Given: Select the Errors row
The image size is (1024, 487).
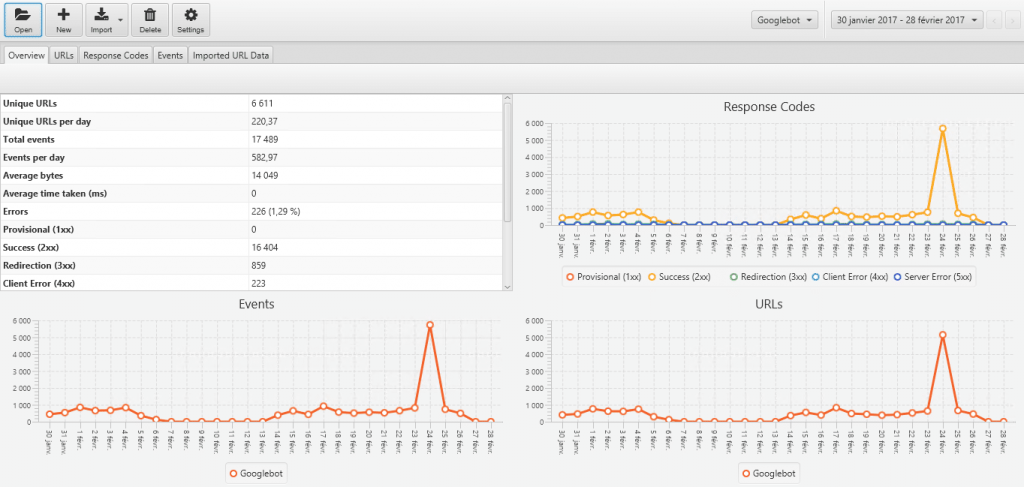Looking at the screenshot, I should pos(251,212).
